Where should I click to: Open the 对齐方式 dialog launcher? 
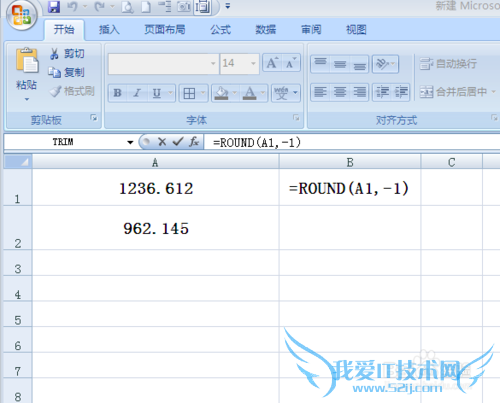tap(494, 117)
